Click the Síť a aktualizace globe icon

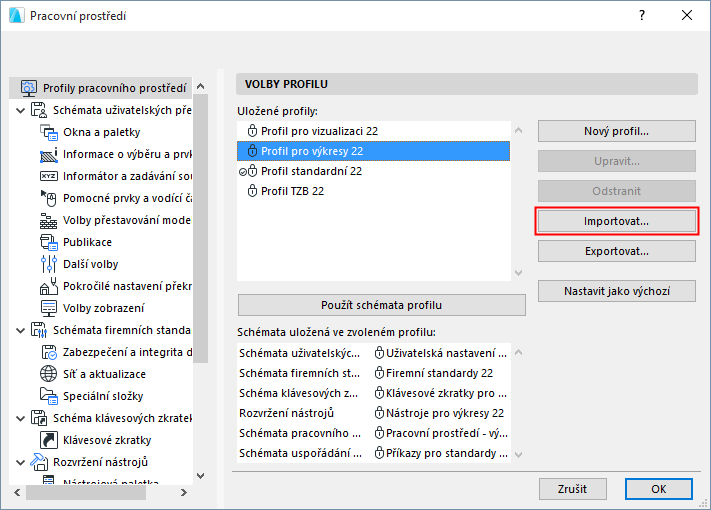(49, 374)
